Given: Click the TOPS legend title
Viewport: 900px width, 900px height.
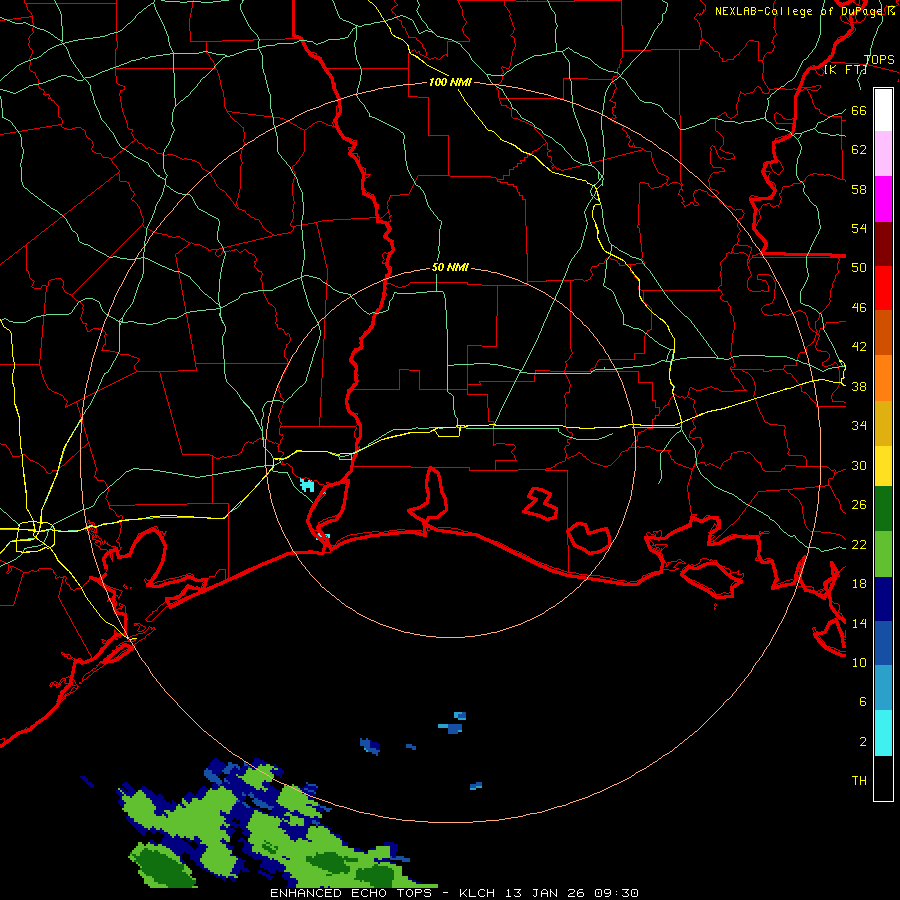Looking at the screenshot, I should 879,60.
